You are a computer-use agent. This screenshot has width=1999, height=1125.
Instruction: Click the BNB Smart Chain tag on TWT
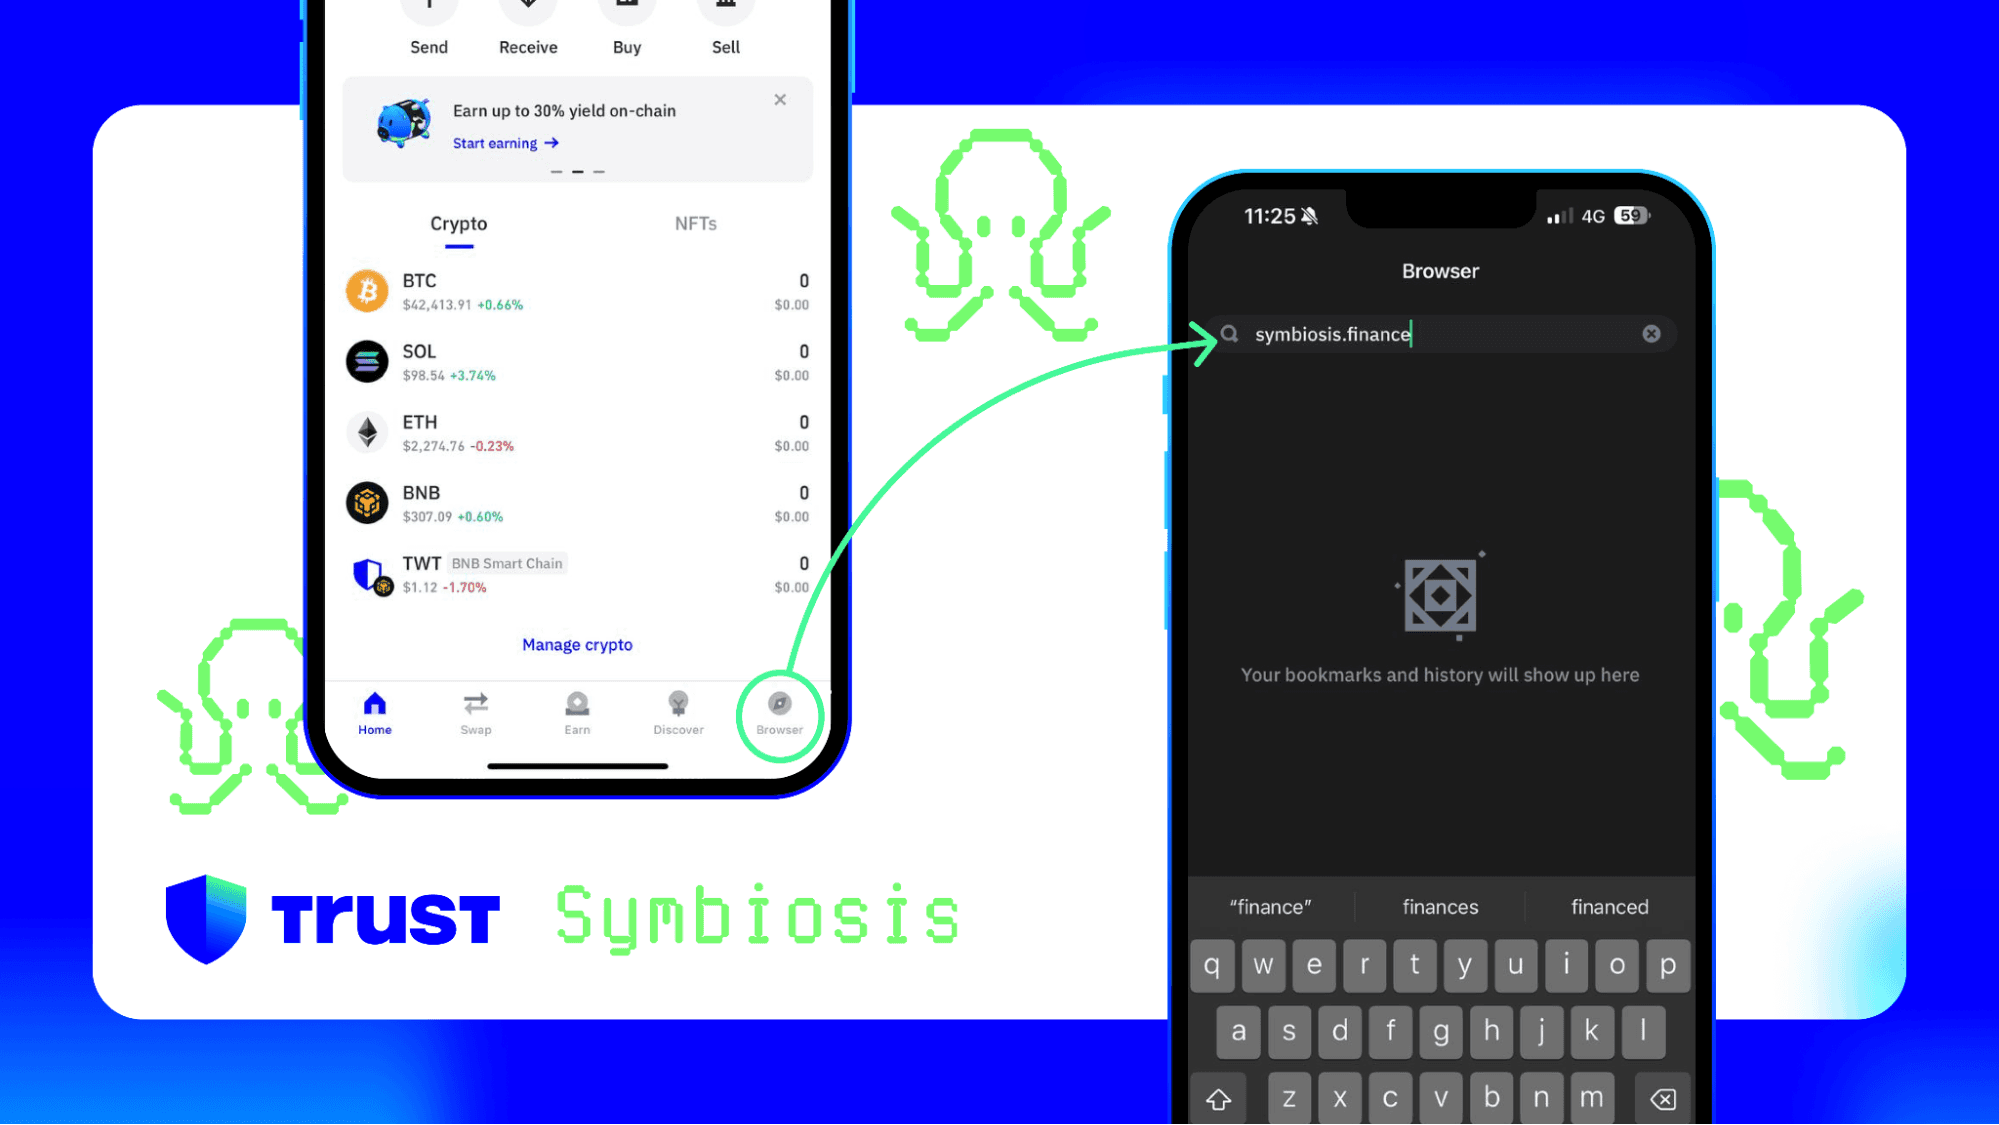[507, 564]
